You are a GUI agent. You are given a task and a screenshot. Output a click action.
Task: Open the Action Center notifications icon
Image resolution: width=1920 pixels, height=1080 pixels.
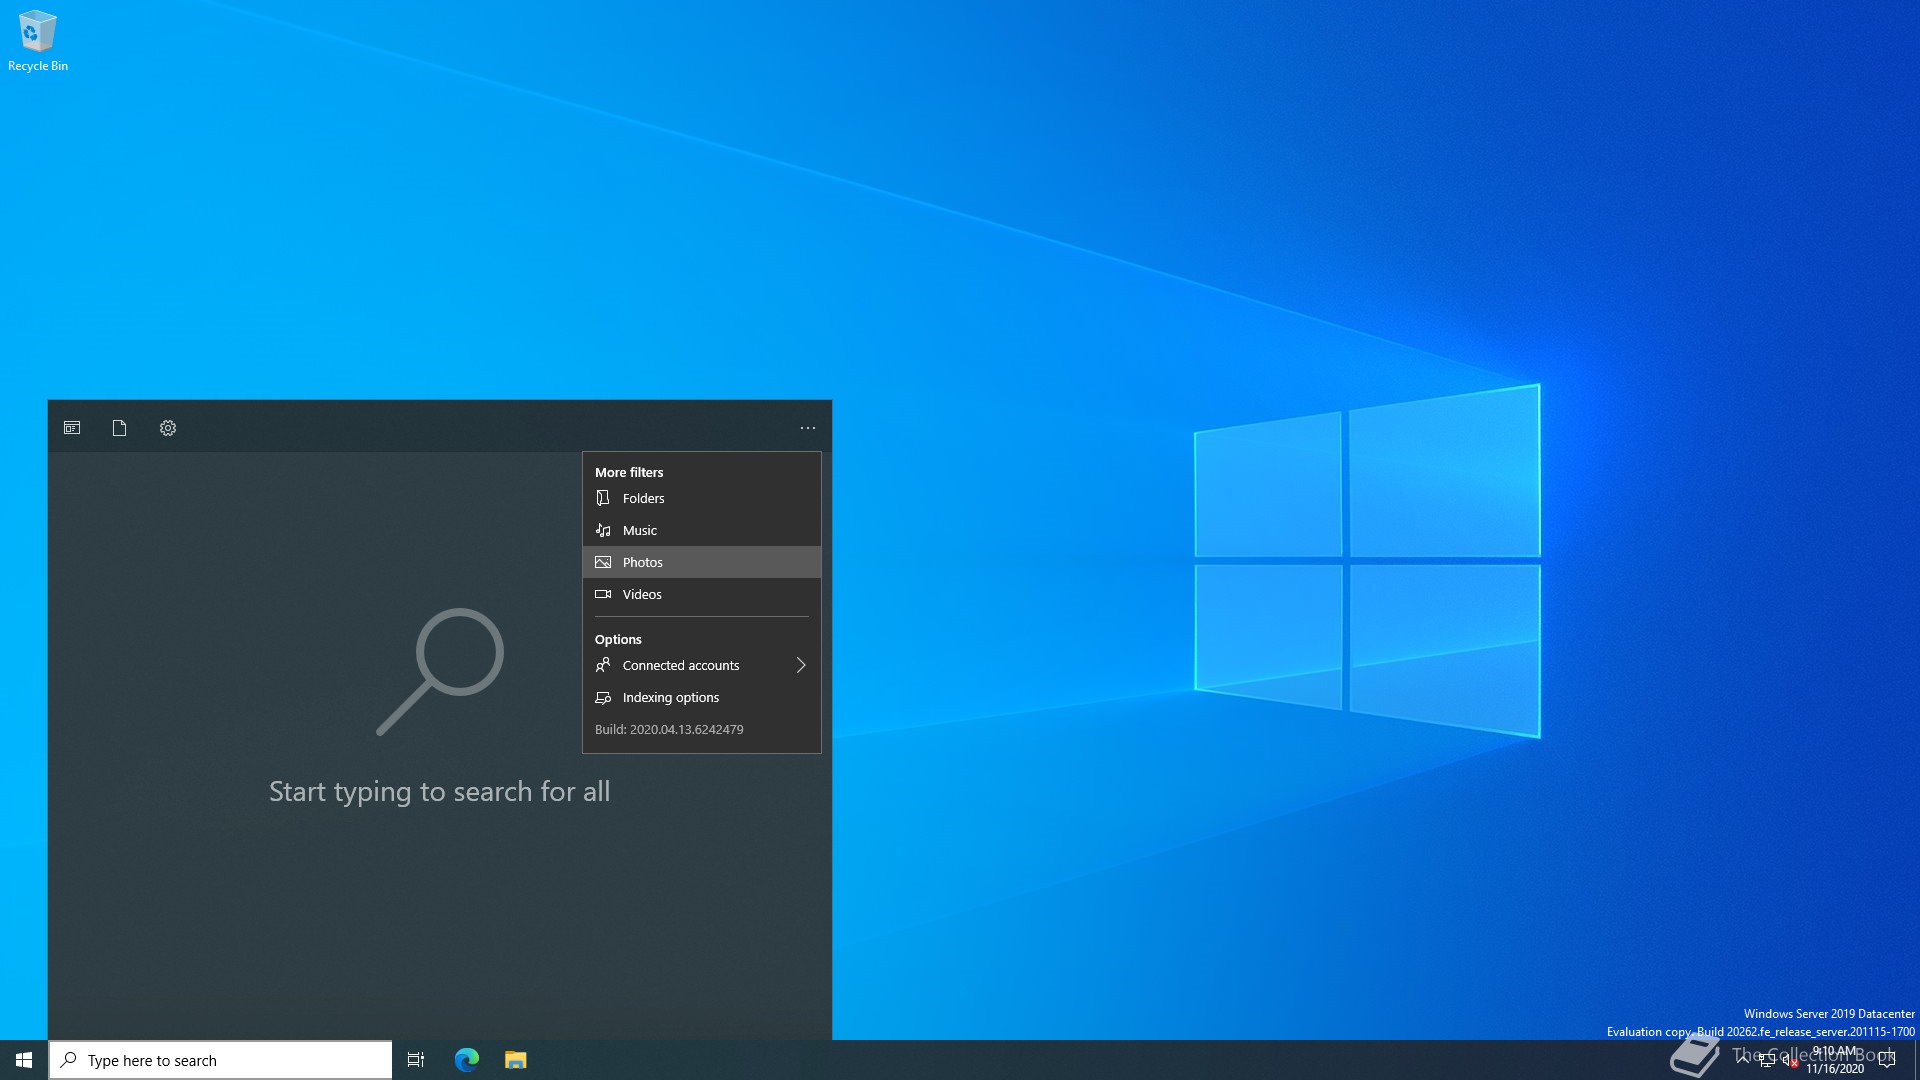click(1887, 1060)
